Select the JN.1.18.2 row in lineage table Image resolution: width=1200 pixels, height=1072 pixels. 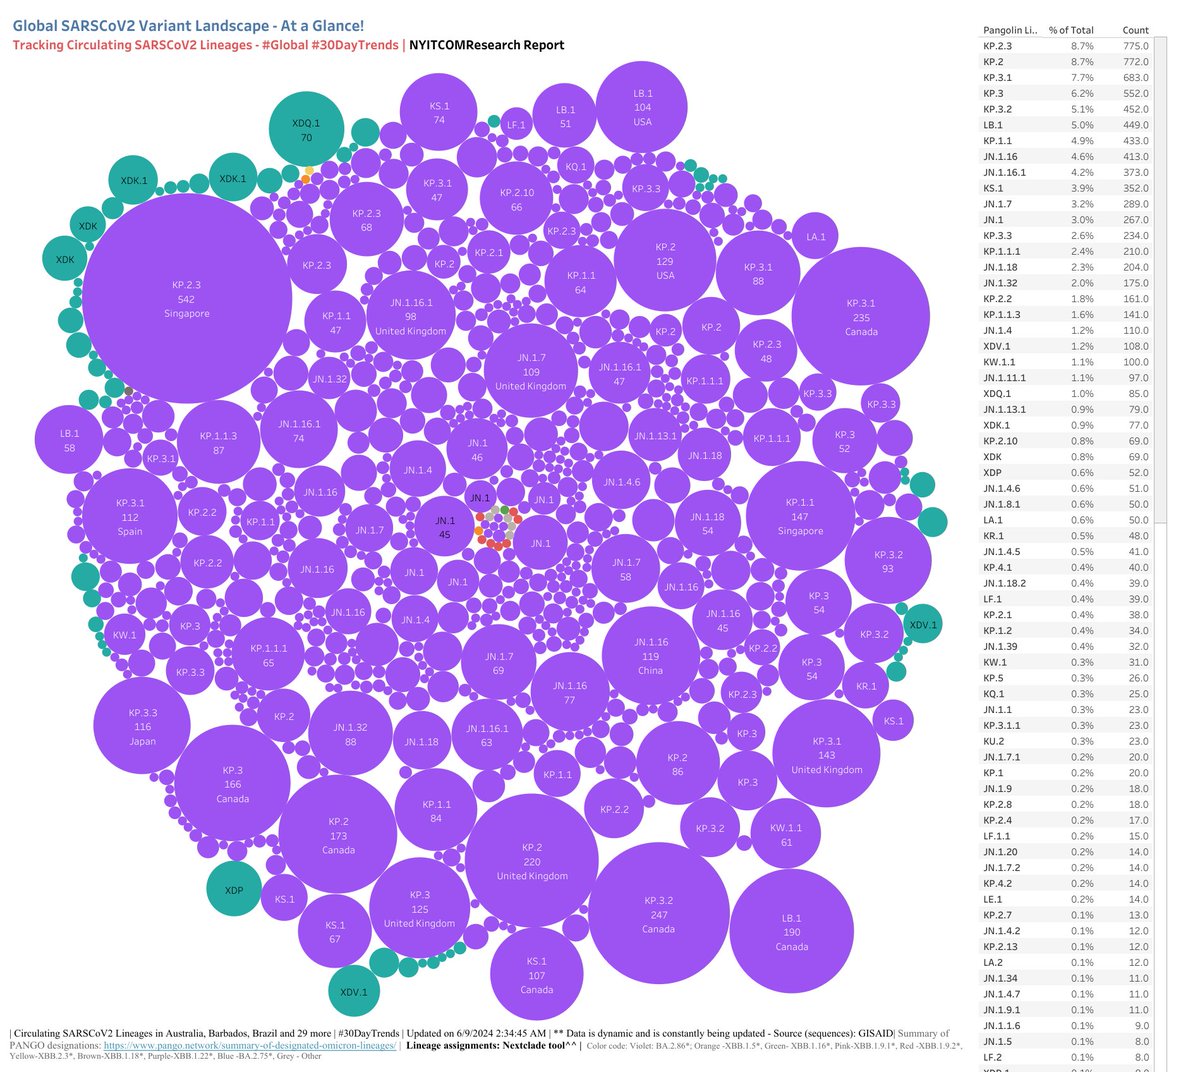(1065, 583)
